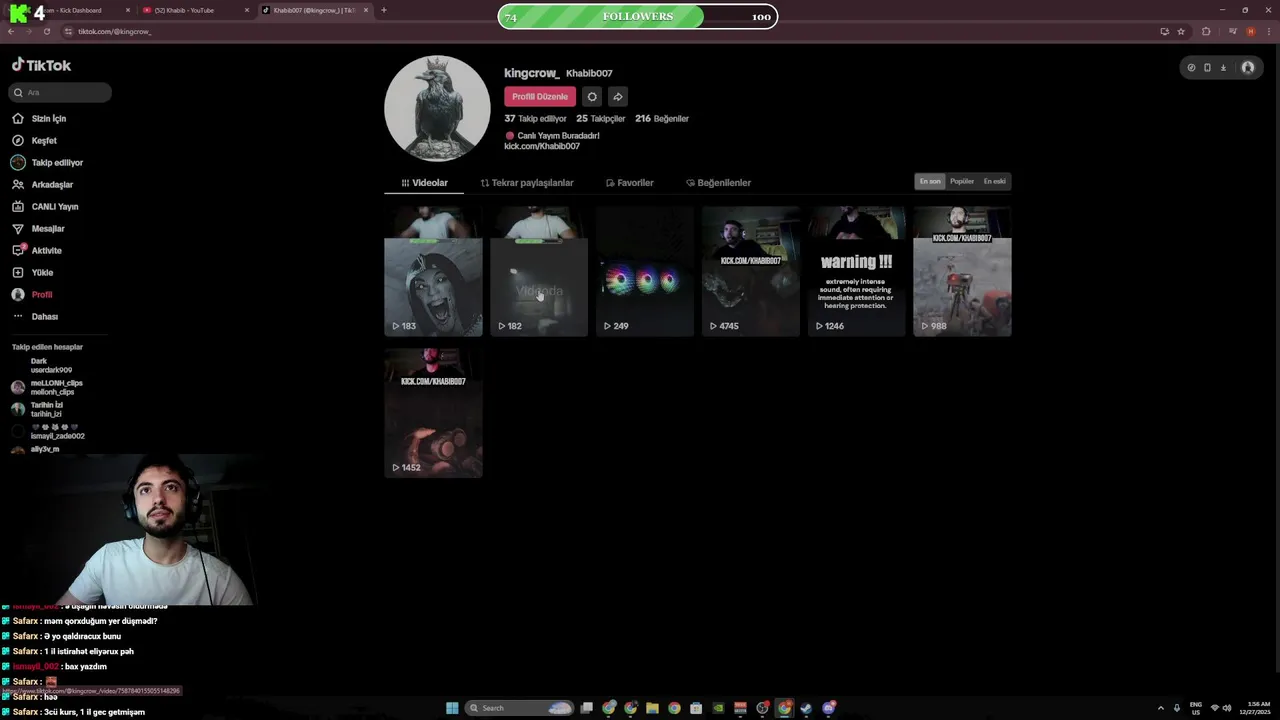Switch to Khabib - YouTube browser tab
The image size is (1280, 720).
pyautogui.click(x=195, y=10)
